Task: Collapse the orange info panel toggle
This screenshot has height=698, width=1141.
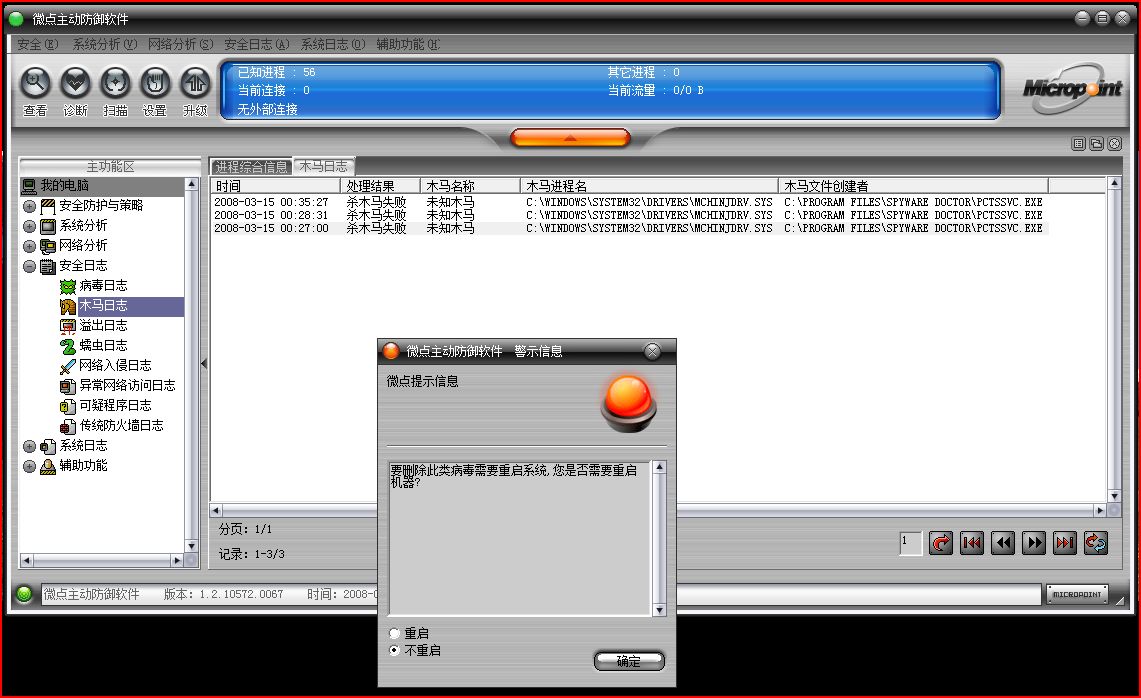Action: [570, 137]
